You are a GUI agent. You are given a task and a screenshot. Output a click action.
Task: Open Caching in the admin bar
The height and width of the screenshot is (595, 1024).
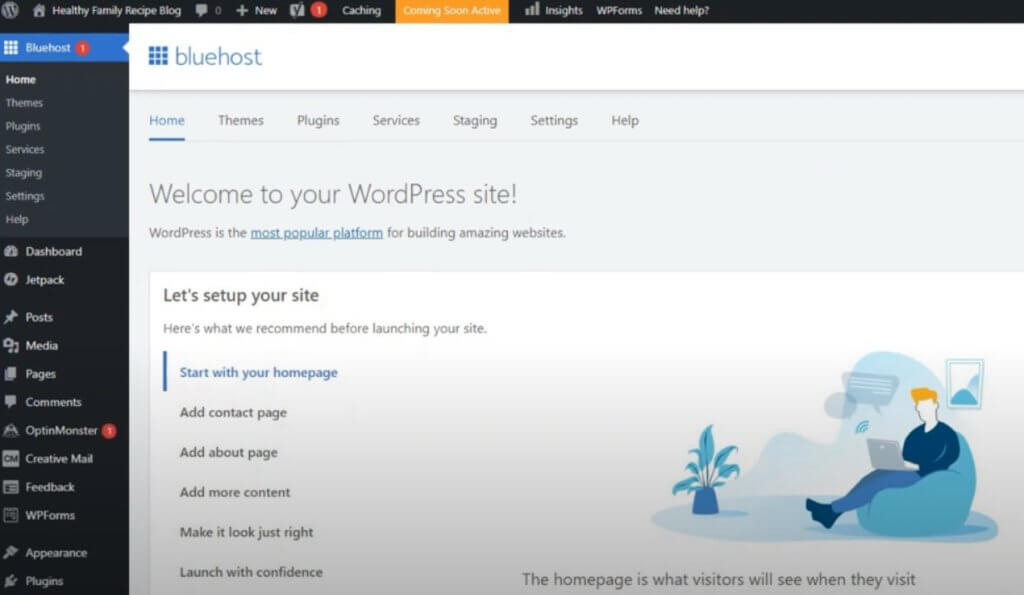click(361, 10)
